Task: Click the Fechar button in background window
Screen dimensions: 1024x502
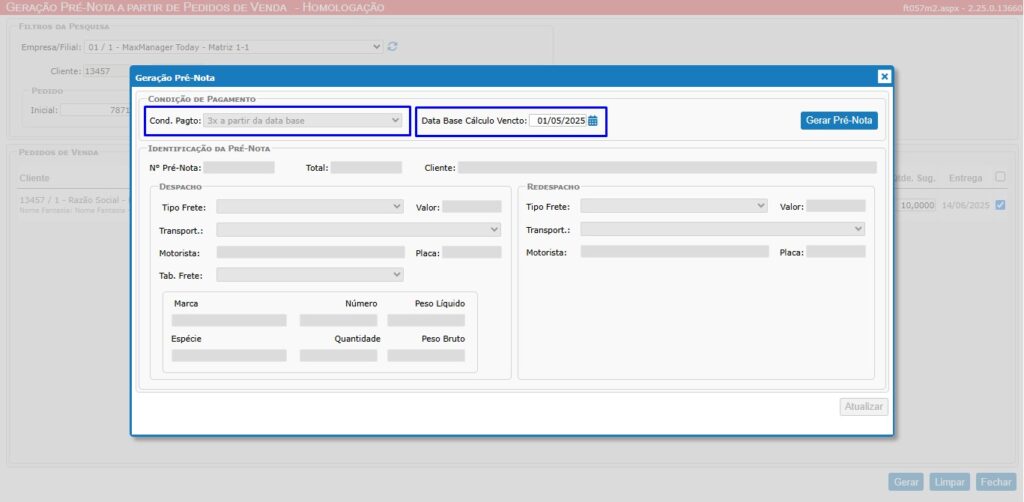Action: point(996,482)
